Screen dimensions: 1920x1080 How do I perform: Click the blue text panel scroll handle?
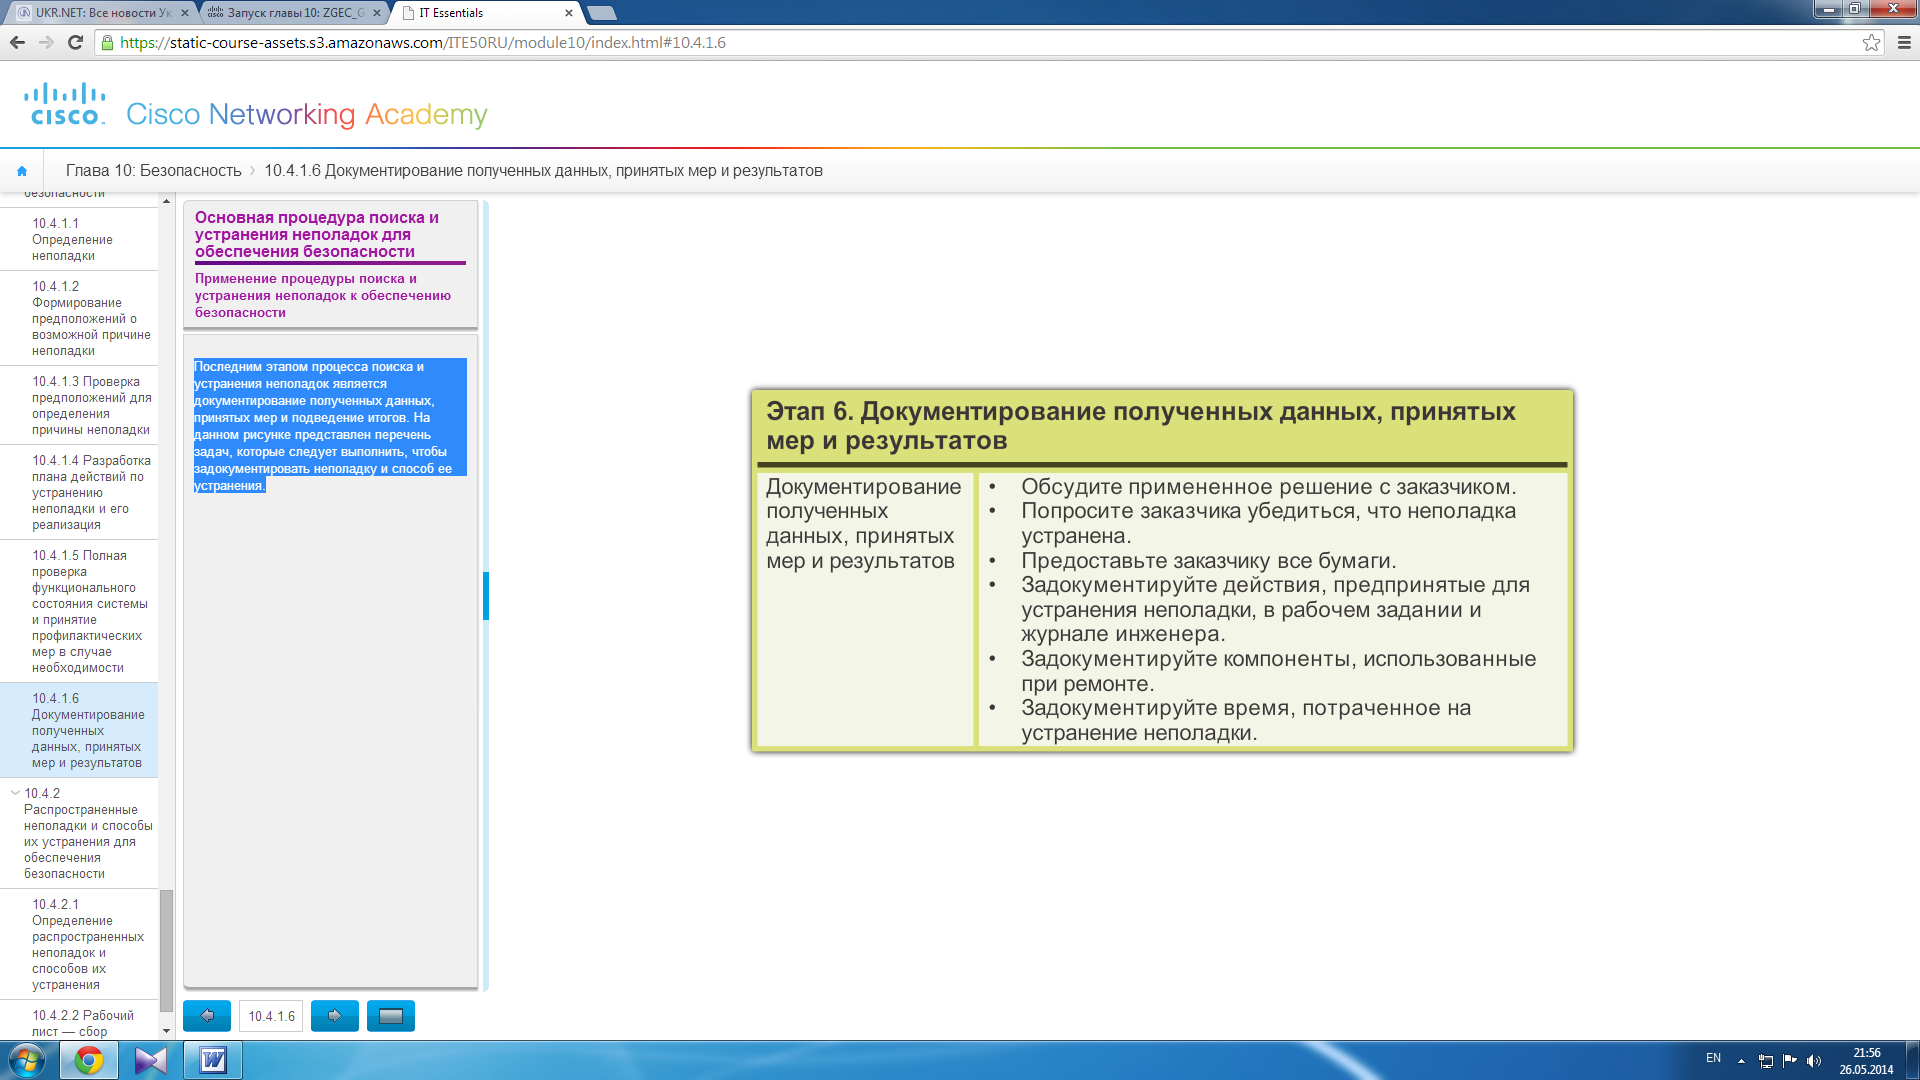point(486,596)
